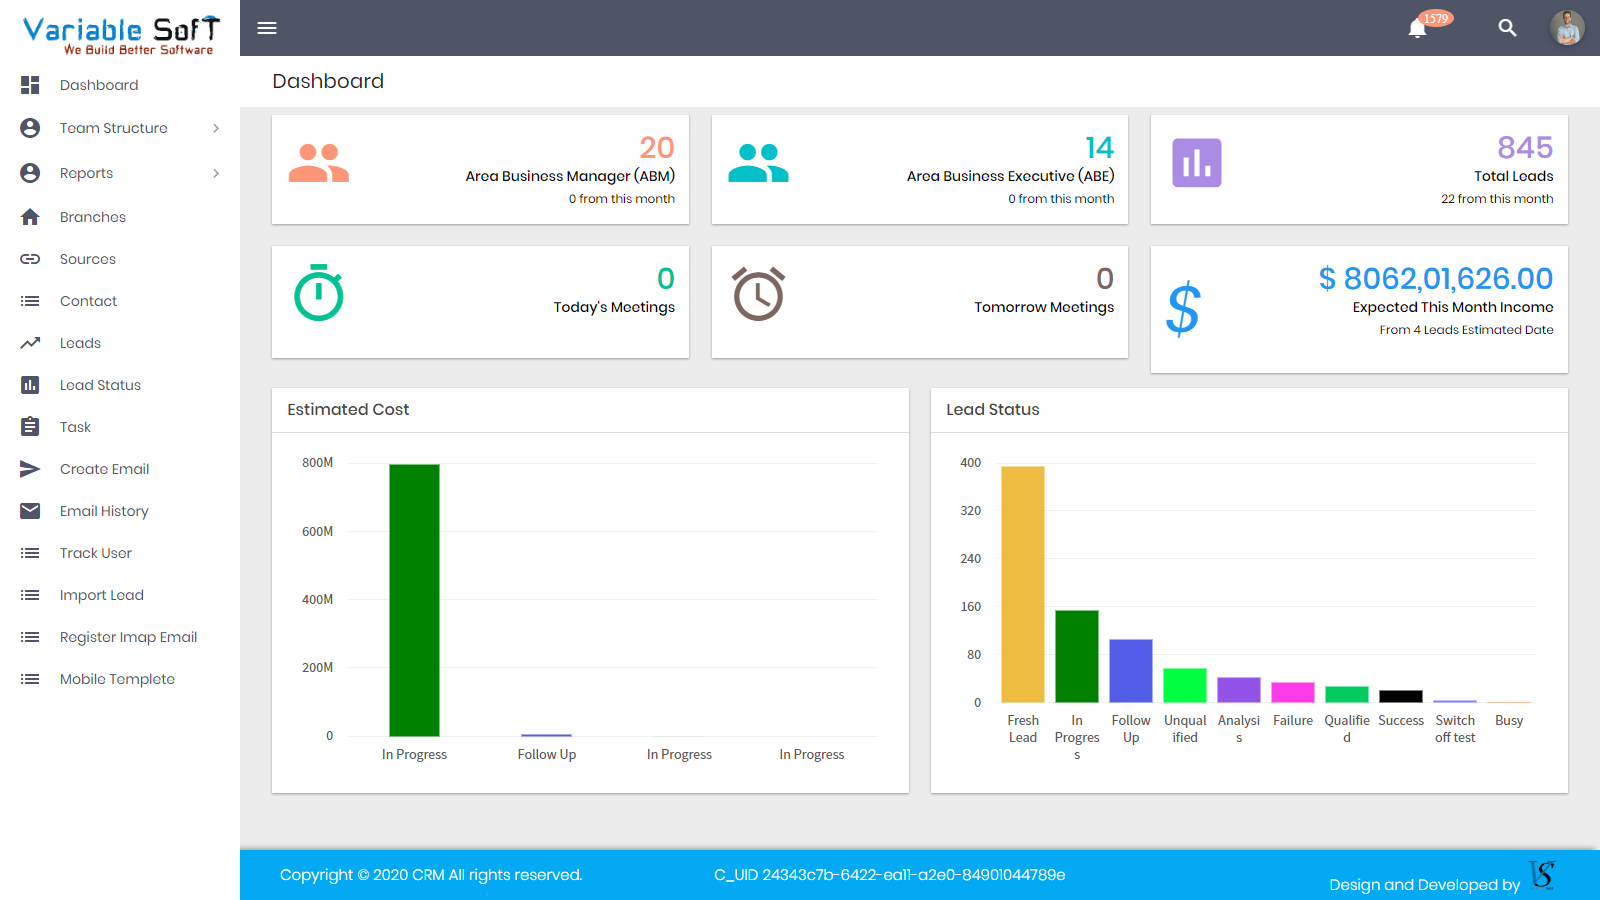Click the Area Business Manager people icon
This screenshot has width=1600, height=900.
coord(318,163)
